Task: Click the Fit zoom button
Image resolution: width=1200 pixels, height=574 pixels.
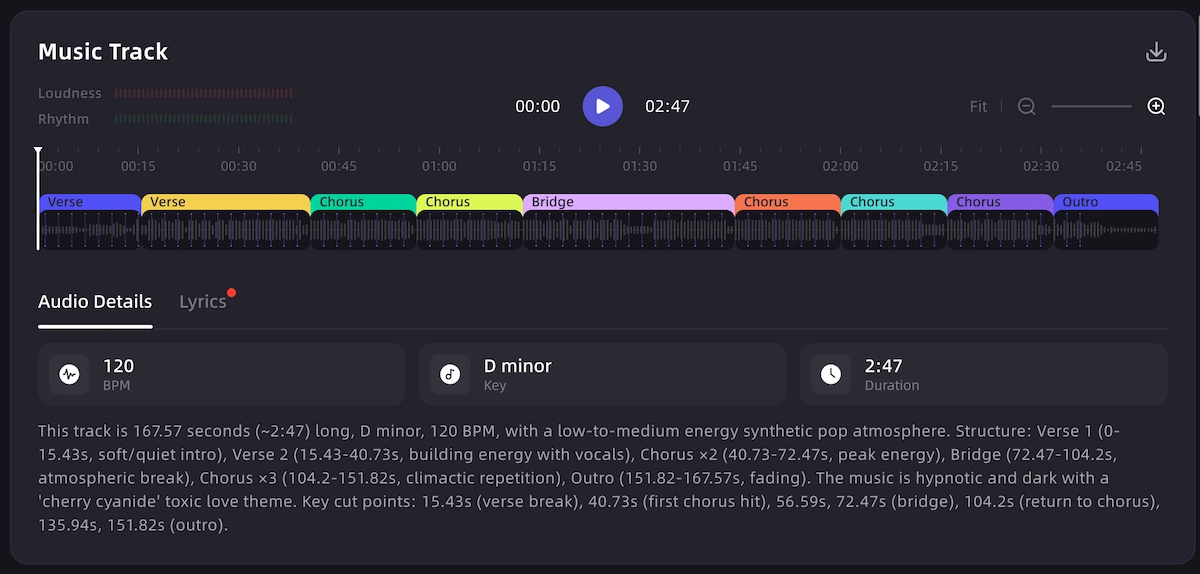Action: [978, 106]
